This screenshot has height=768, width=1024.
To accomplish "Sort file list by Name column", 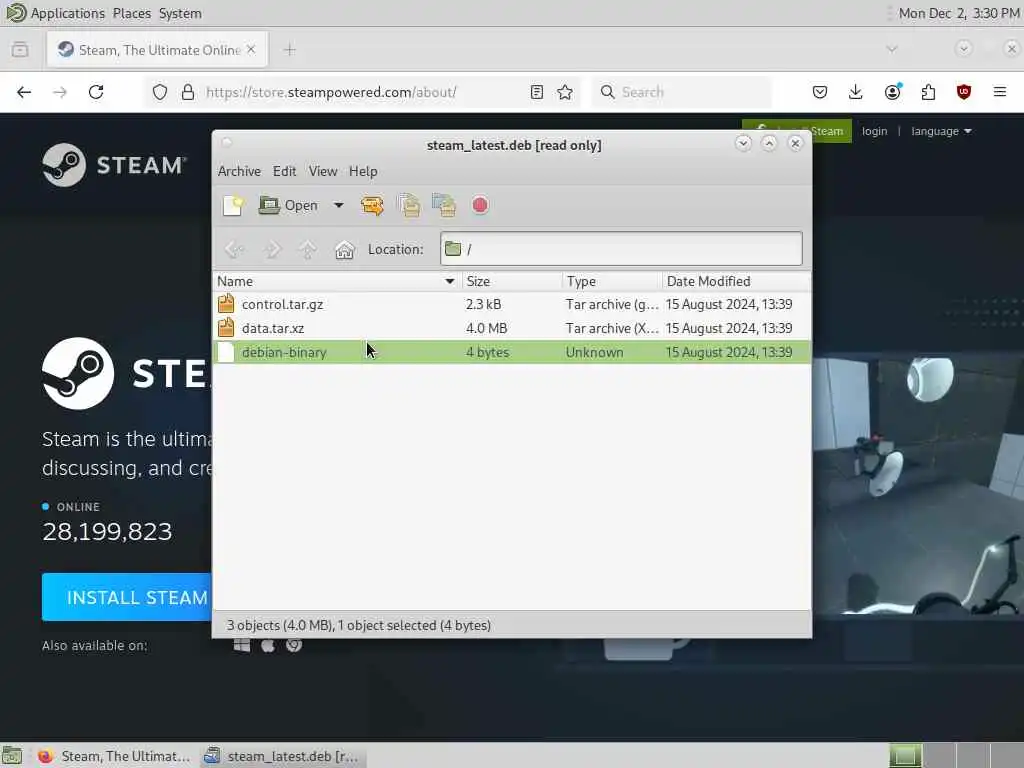I will [x=338, y=281].
